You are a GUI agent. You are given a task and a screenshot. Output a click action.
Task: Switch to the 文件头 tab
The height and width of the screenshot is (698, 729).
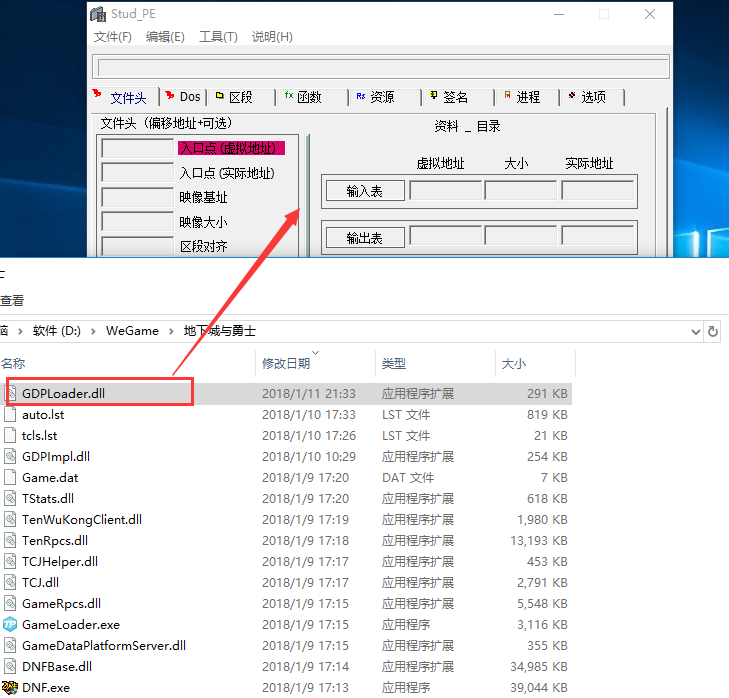coord(126,97)
